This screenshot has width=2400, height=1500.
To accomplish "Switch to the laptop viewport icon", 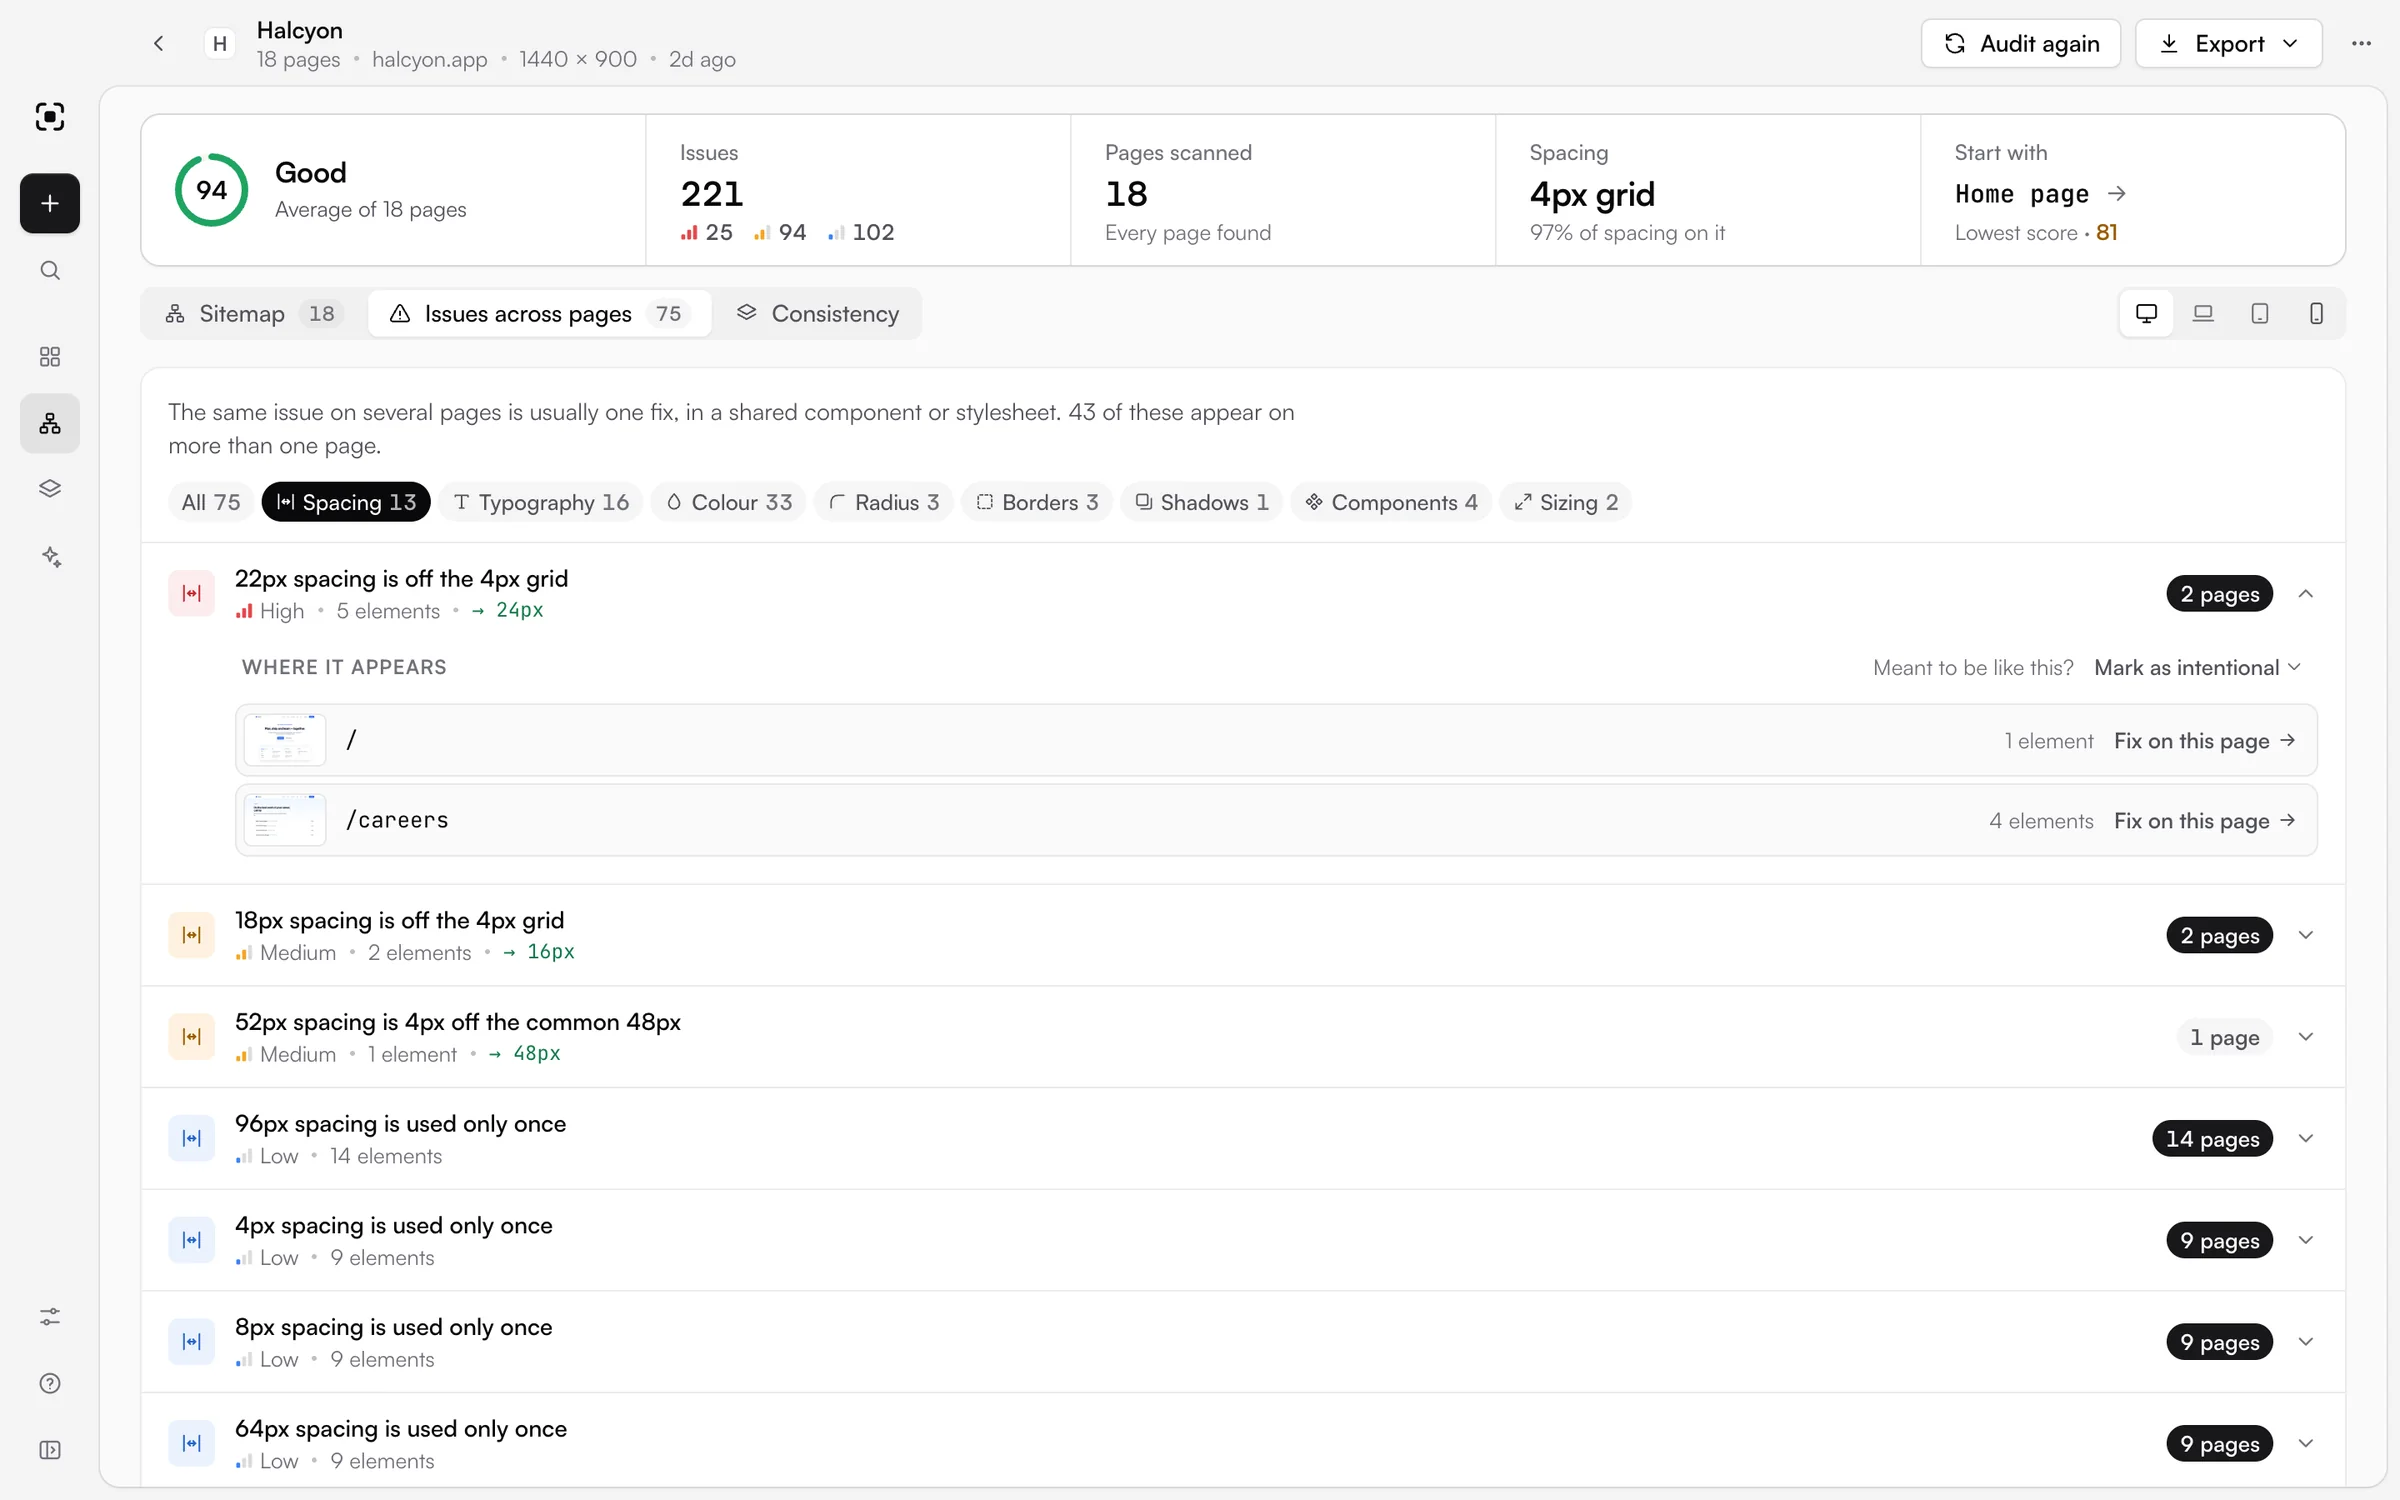I will point(2203,314).
